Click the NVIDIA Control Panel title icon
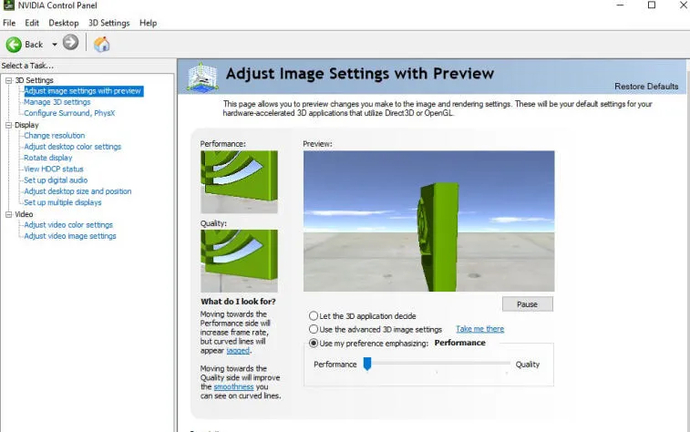Viewport: 690px width, 432px height. (8, 6)
